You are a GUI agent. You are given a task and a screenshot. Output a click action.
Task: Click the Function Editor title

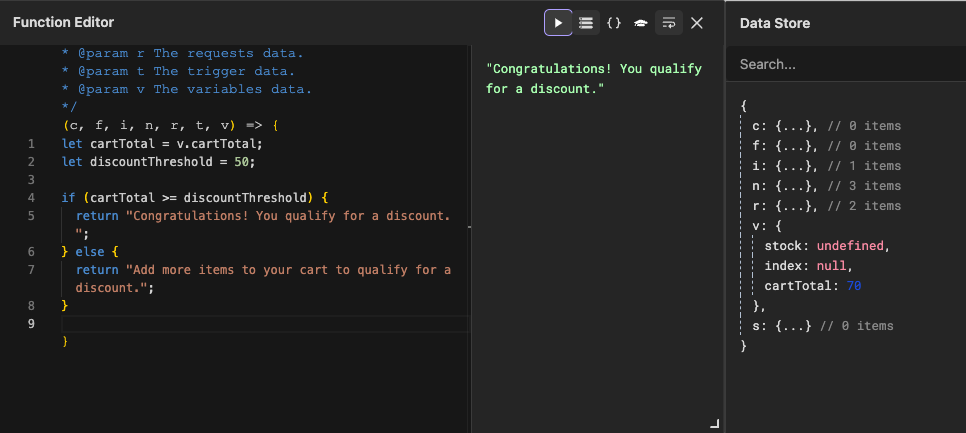[63, 23]
